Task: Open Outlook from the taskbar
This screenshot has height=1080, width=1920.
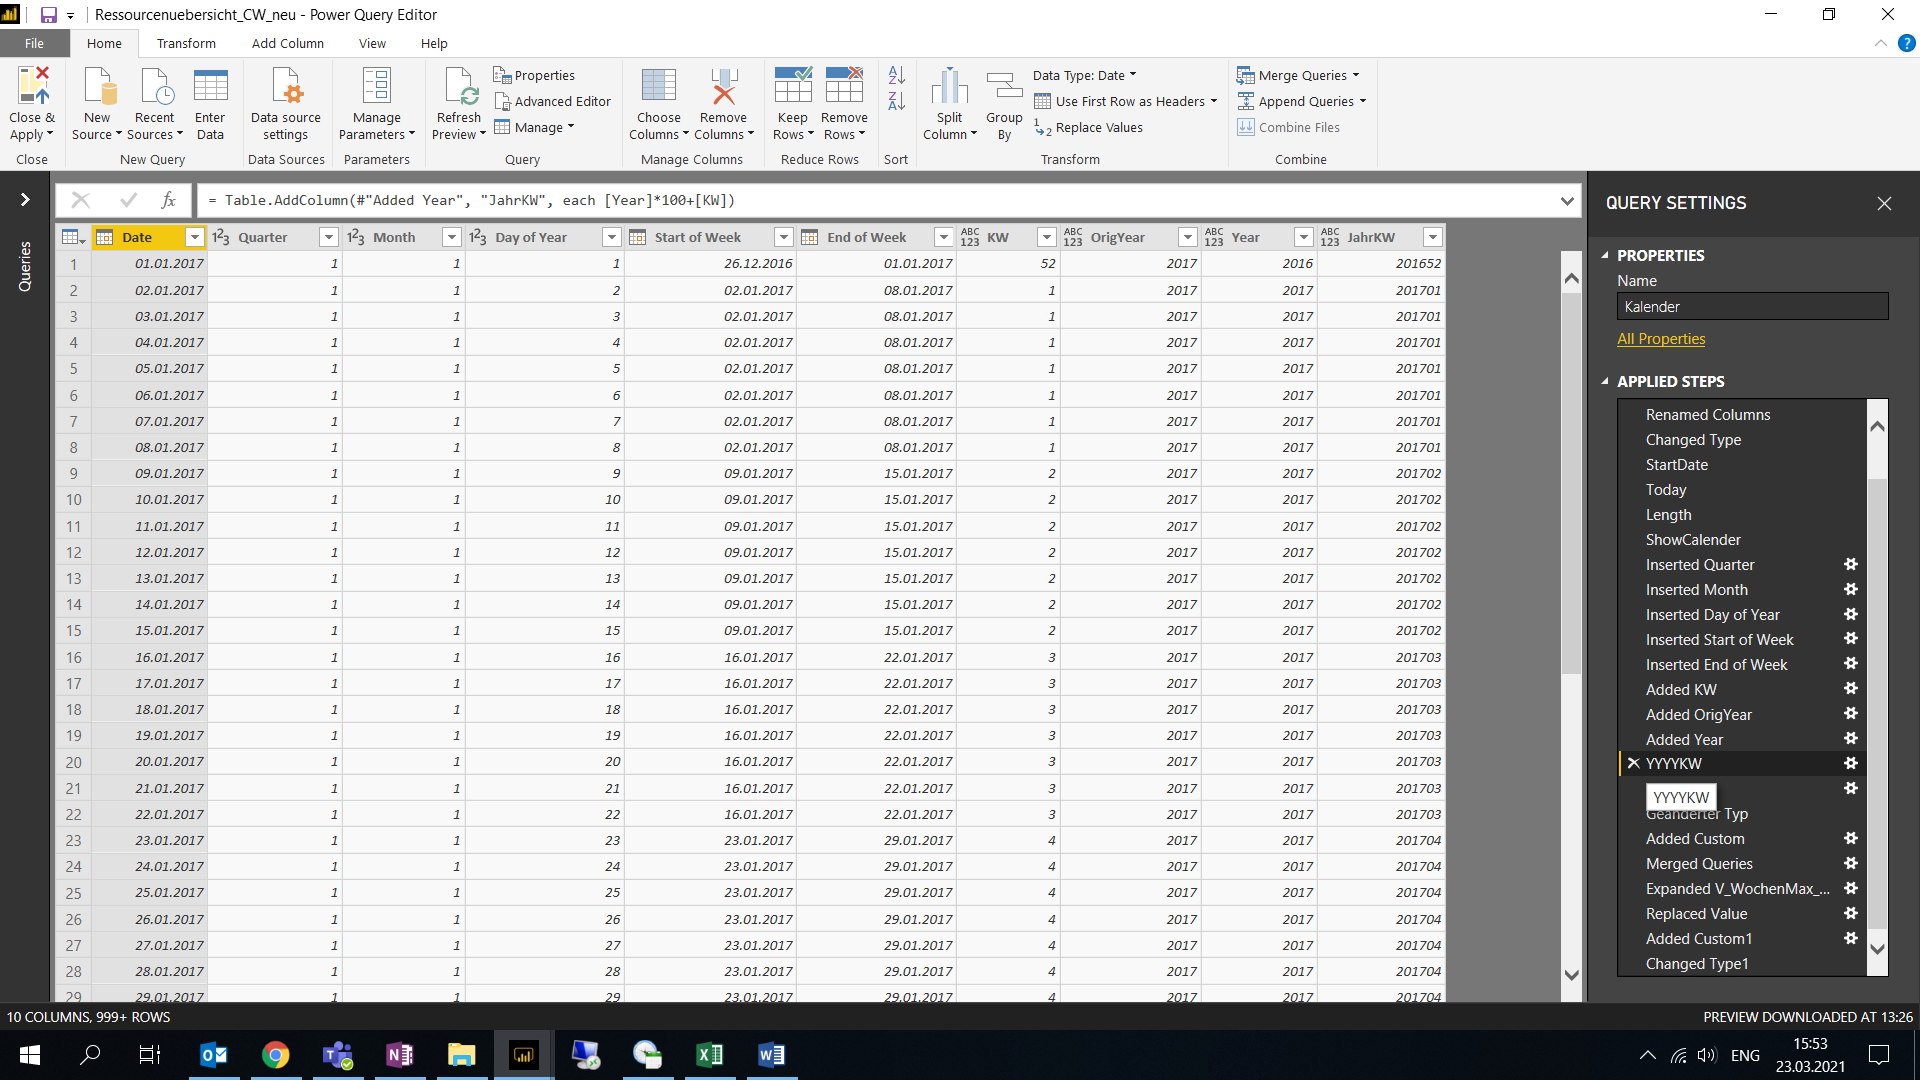Action: coord(213,1055)
